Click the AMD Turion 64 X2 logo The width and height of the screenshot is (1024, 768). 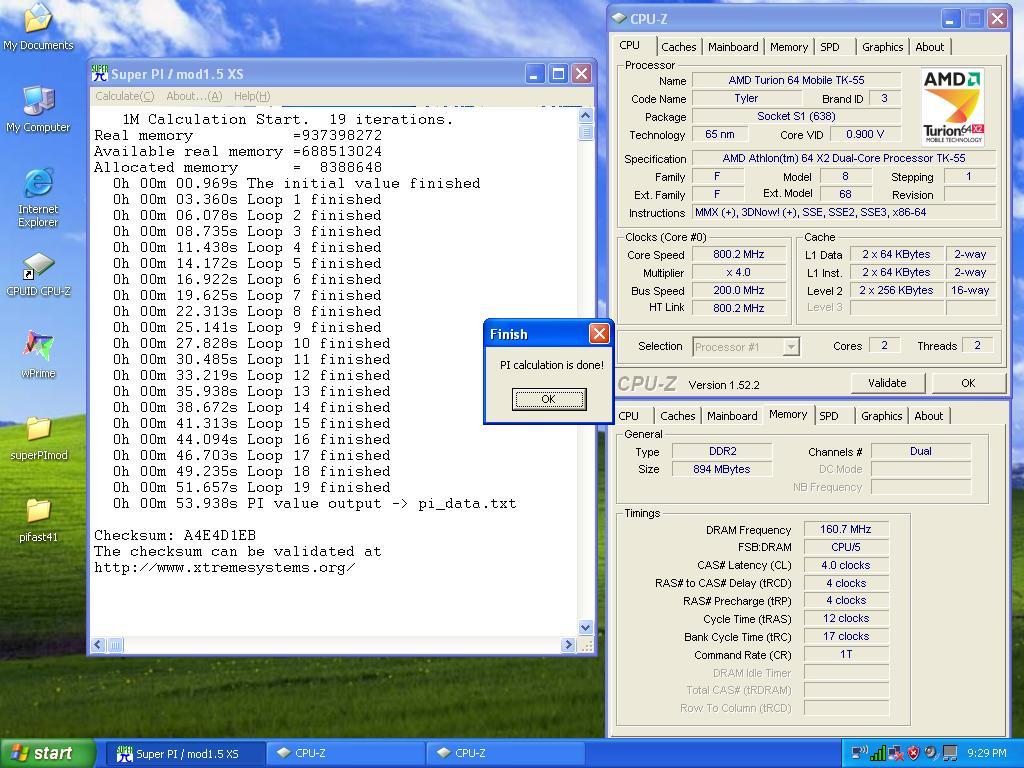[953, 107]
